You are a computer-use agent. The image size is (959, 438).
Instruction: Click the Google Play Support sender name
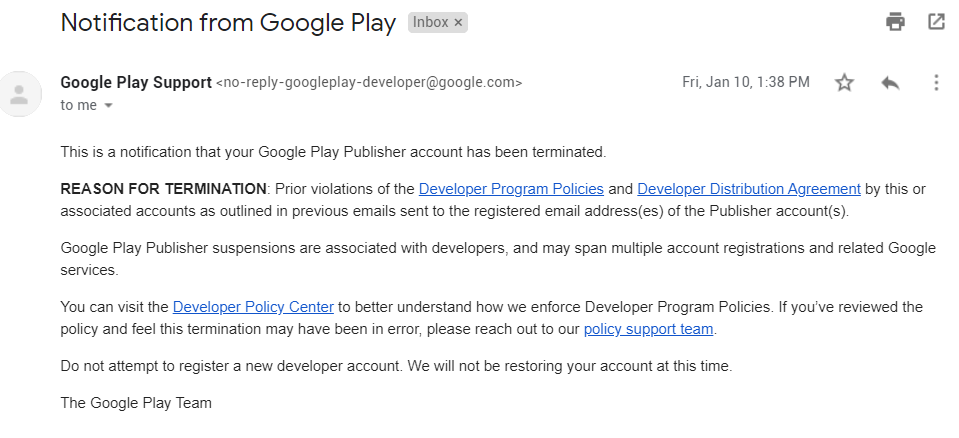136,83
